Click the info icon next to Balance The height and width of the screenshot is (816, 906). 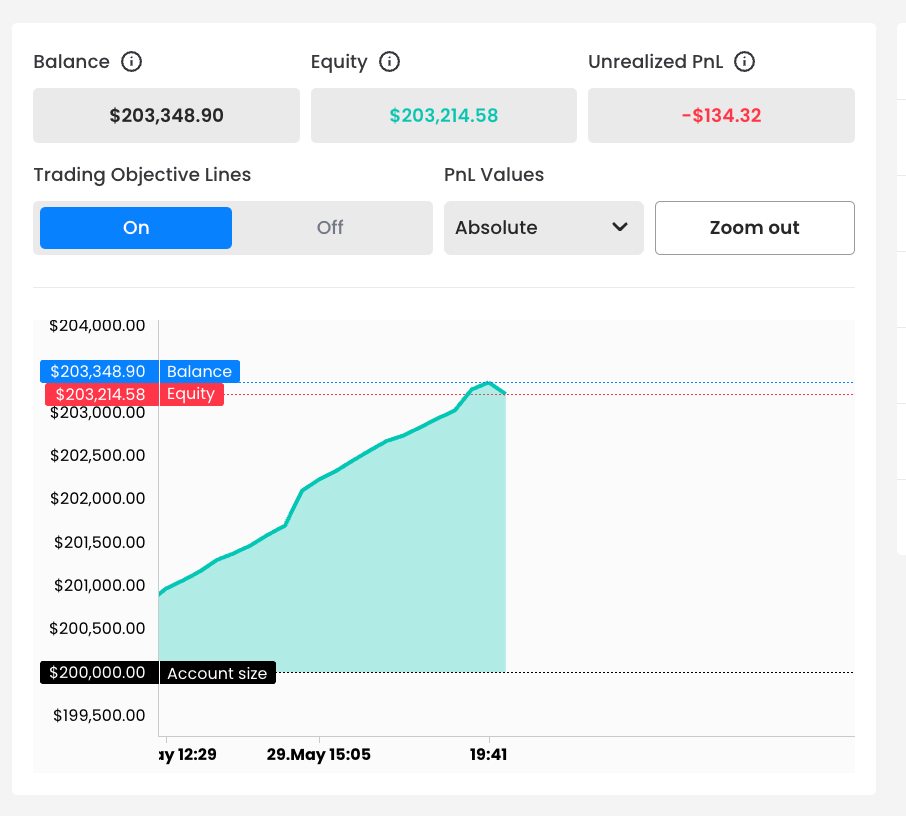pyautogui.click(x=131, y=62)
